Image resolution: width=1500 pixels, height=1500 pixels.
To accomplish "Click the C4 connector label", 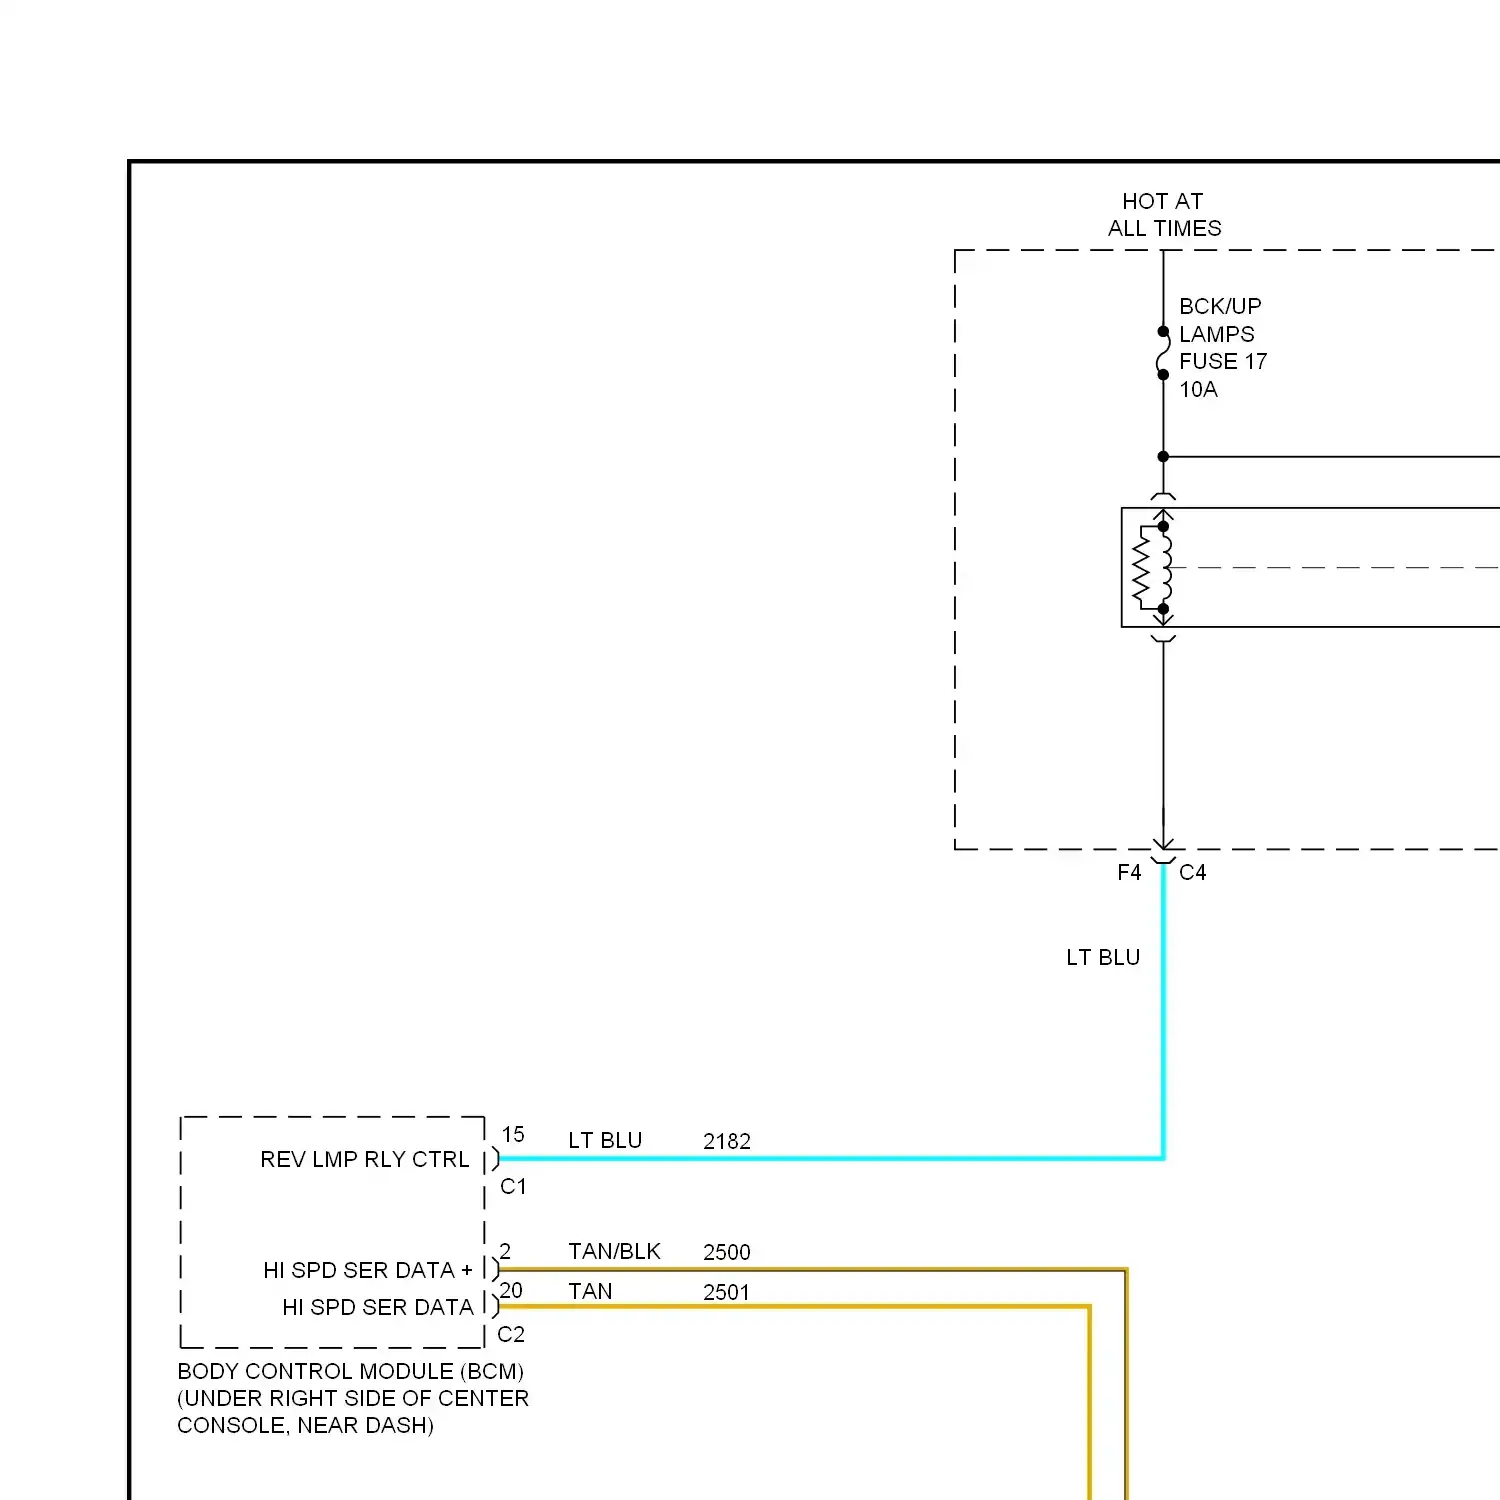I will tap(1192, 873).
